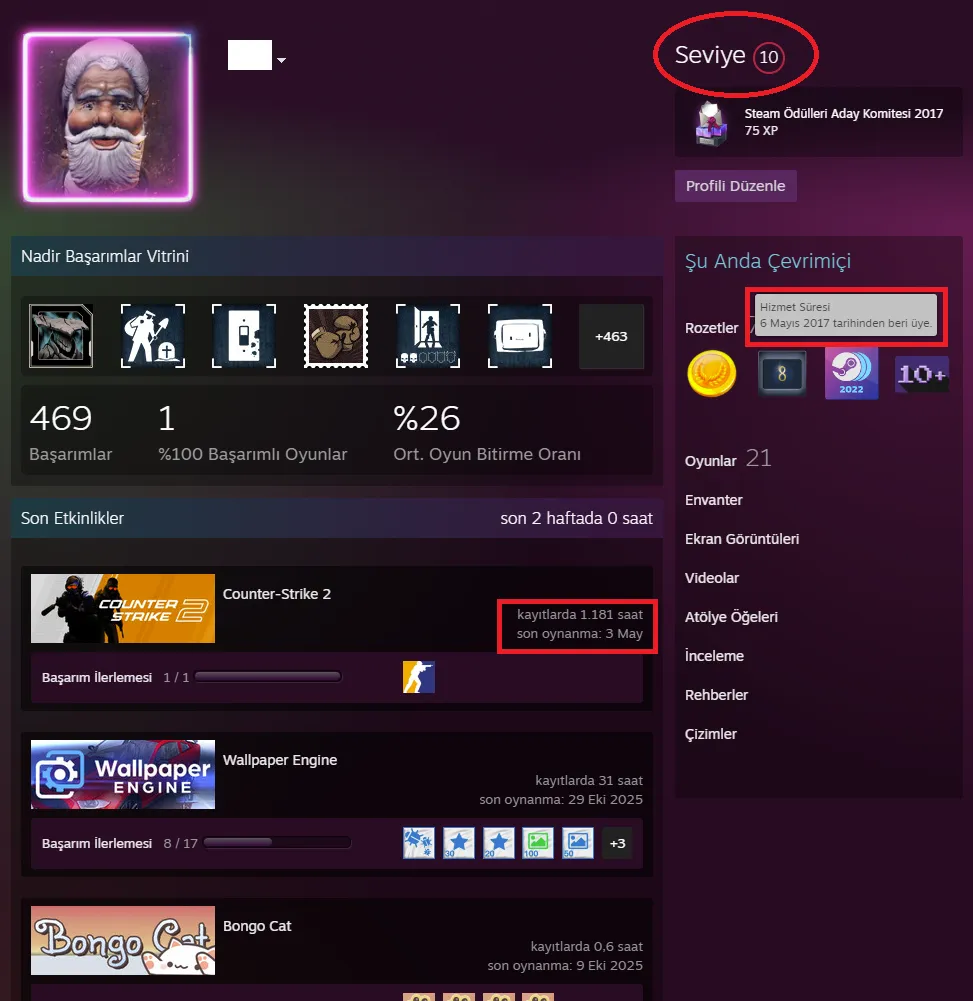Viewport: 973px width, 1001px height.
Task: Open the Videolar link
Action: (x=712, y=578)
